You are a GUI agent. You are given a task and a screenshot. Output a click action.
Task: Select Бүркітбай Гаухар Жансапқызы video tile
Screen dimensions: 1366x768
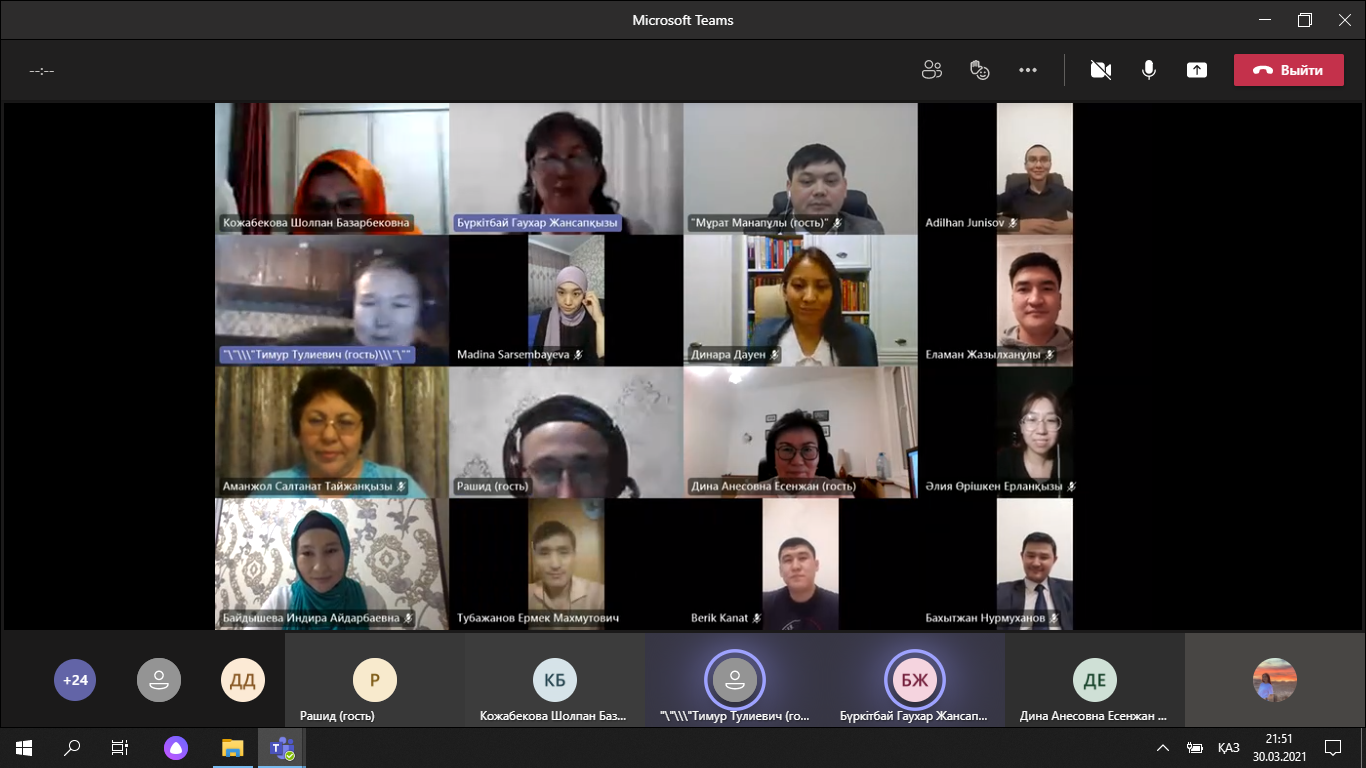[566, 168]
